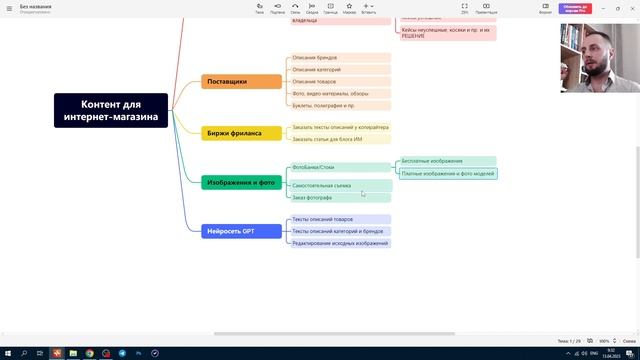Open Windows taskbar search
The height and width of the screenshot is (360, 640).
pyautogui.click(x=24, y=353)
